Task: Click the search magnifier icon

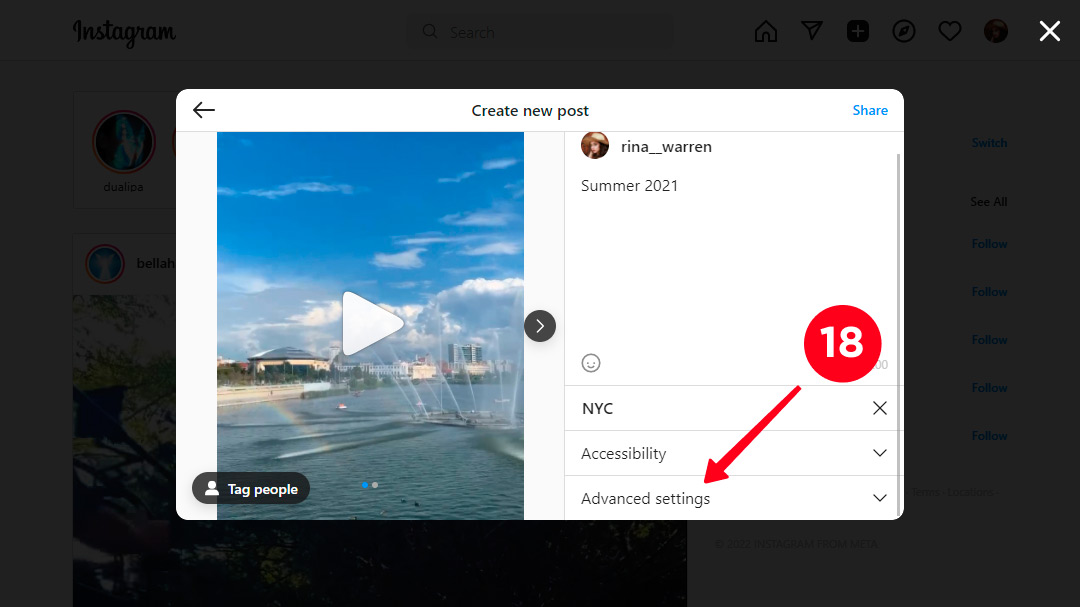Action: (430, 32)
